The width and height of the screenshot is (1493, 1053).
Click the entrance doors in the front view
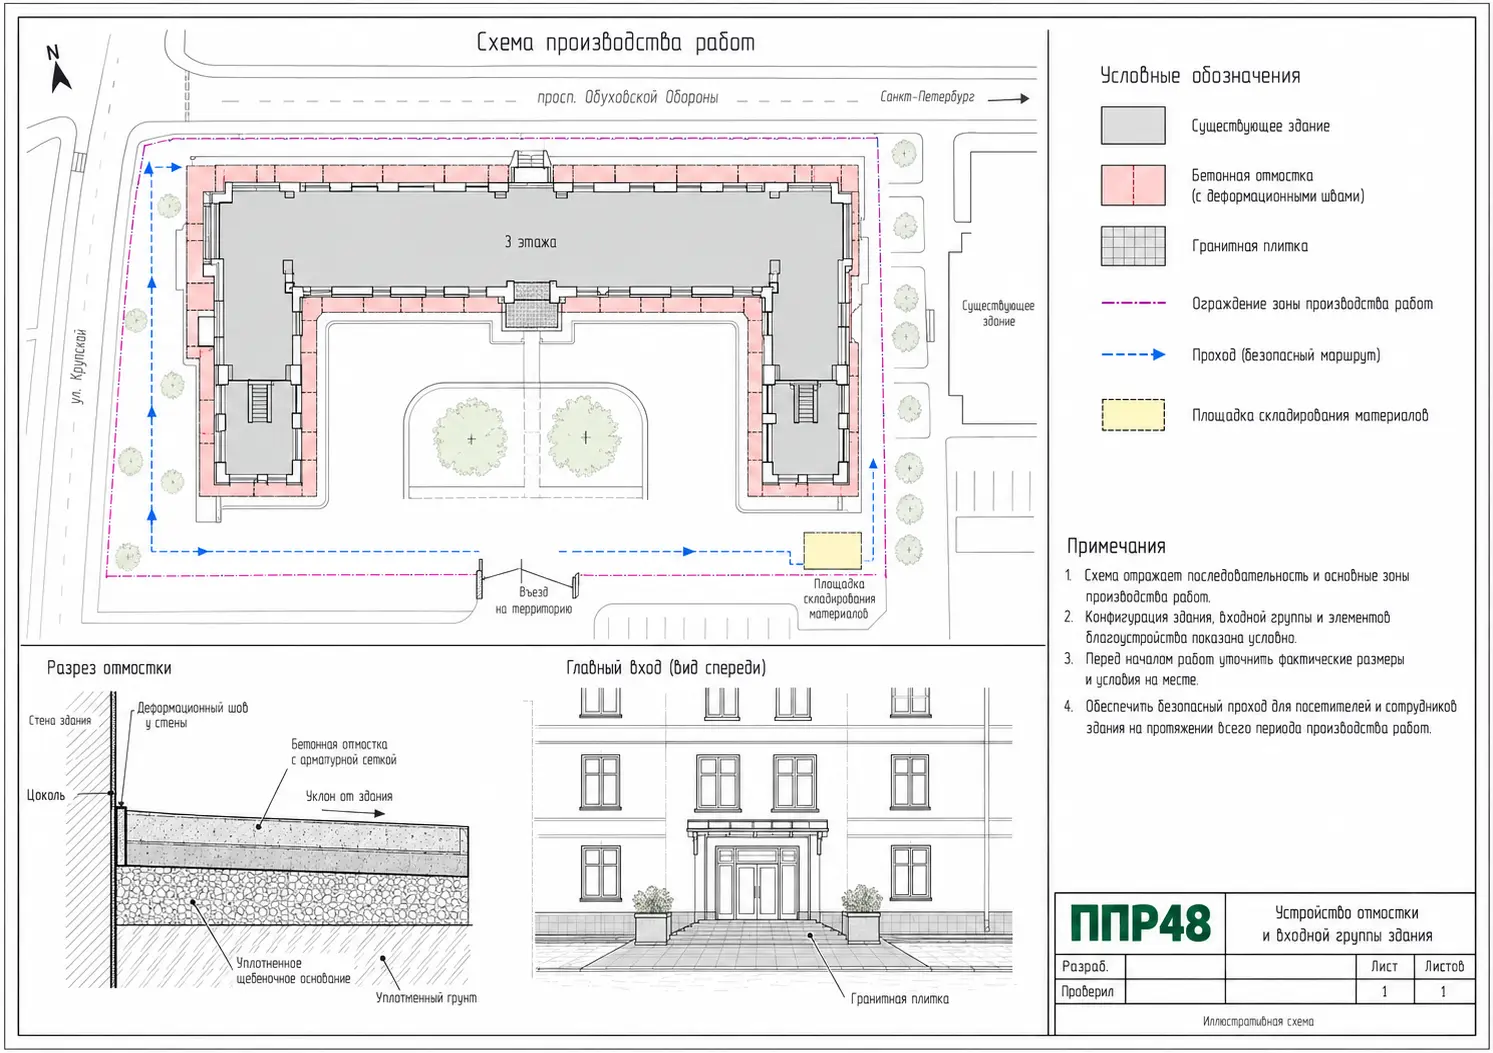pyautogui.click(x=756, y=892)
